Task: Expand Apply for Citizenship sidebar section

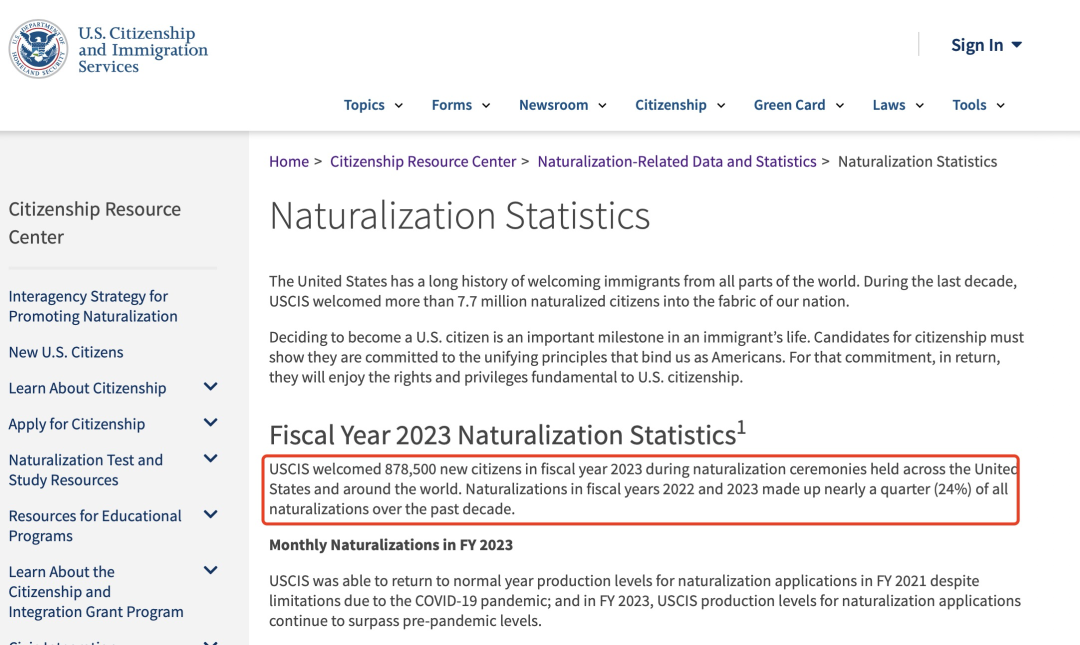Action: coord(210,423)
